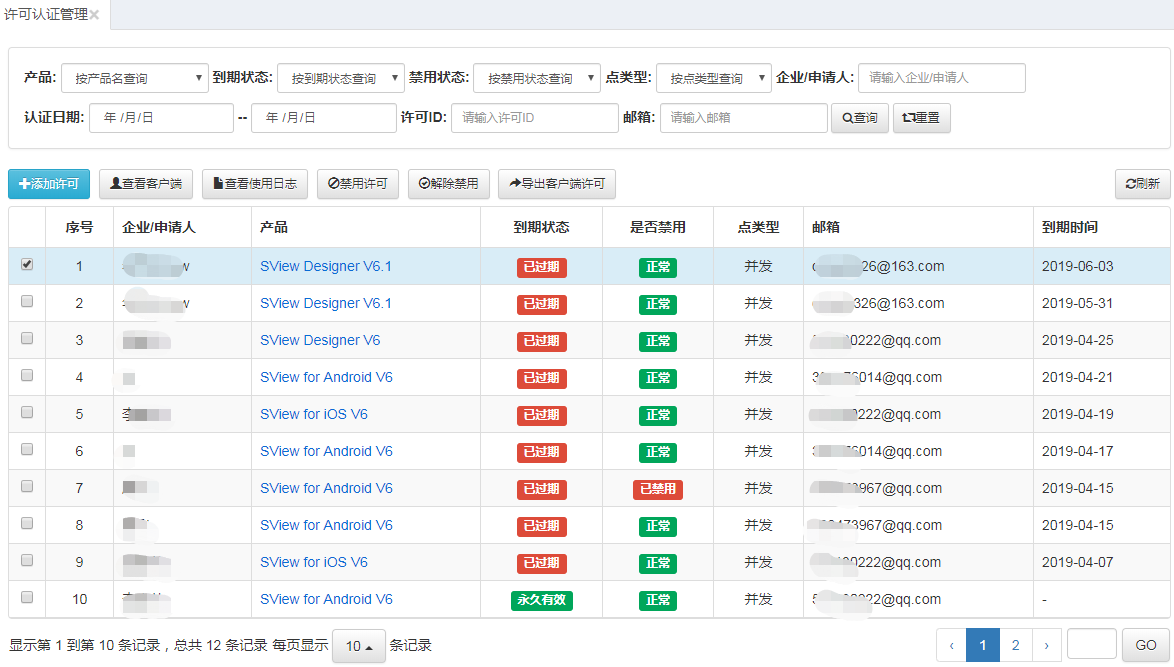
Task: Check the checkbox for row 9
Action: [x=27, y=560]
